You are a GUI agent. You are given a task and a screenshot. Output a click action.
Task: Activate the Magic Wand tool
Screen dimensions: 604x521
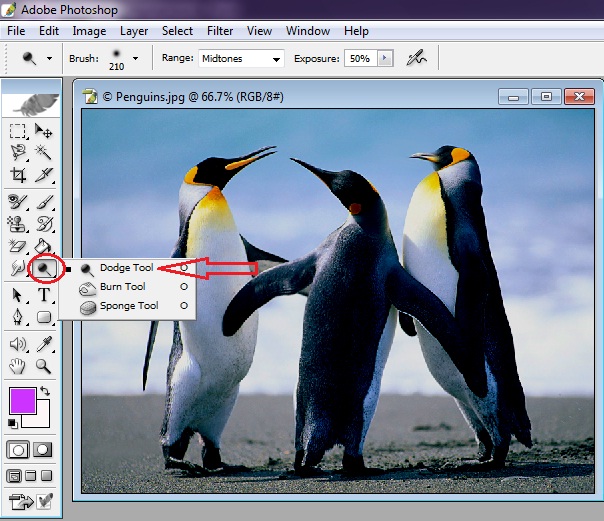(44, 152)
